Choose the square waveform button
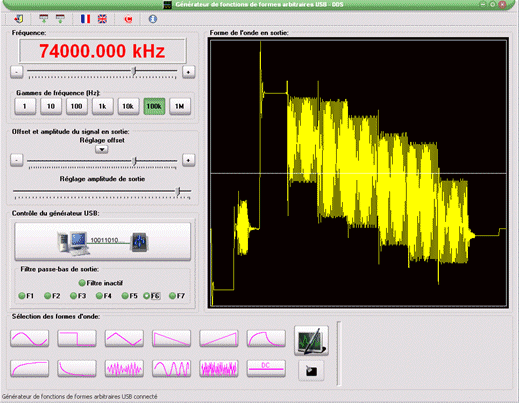Image resolution: width=520 pixels, height=404 pixels. [x=77, y=338]
